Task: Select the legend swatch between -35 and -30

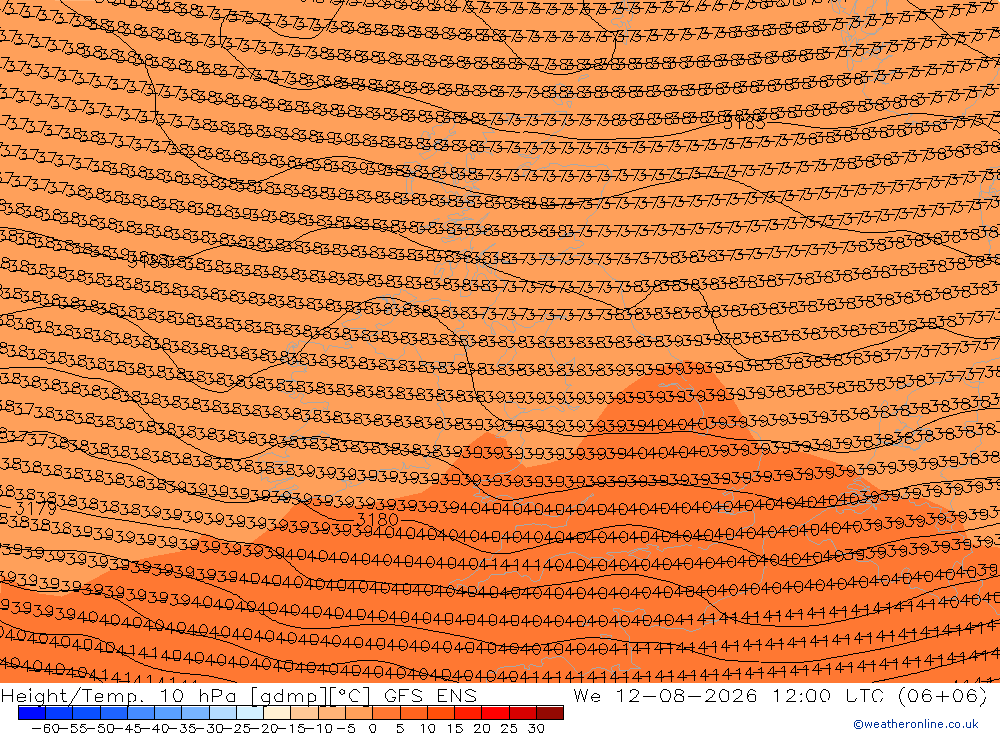Action: point(195,713)
